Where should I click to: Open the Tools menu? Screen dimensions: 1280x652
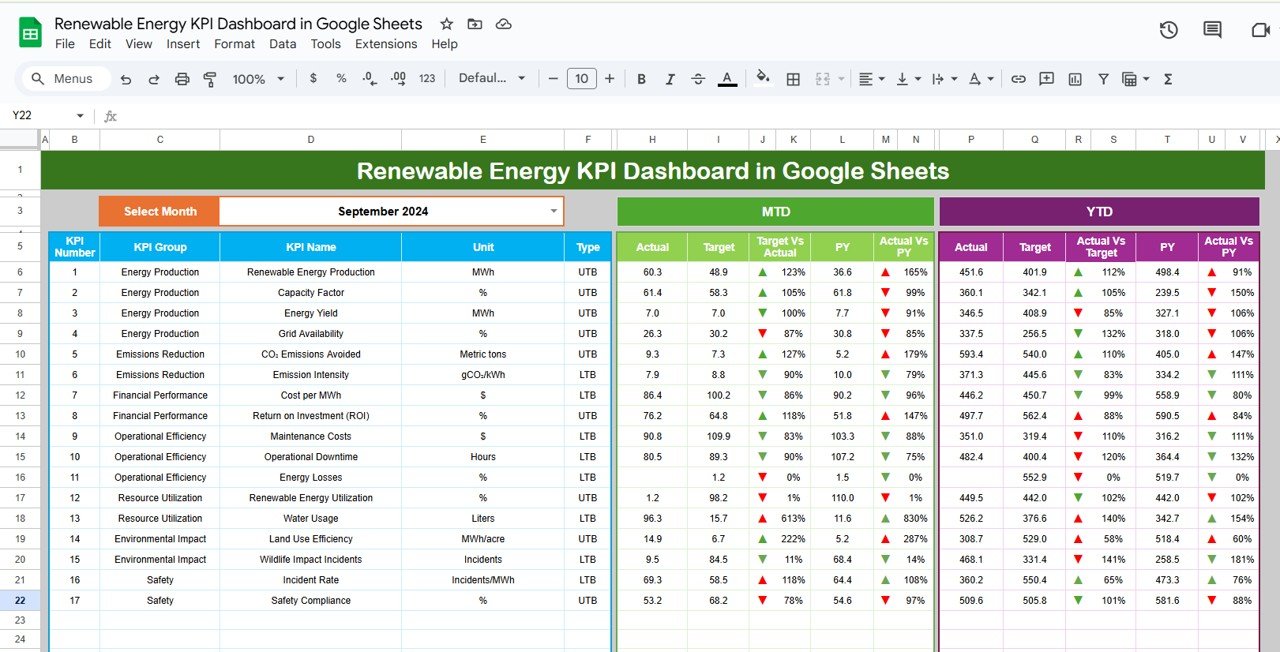[x=326, y=44]
